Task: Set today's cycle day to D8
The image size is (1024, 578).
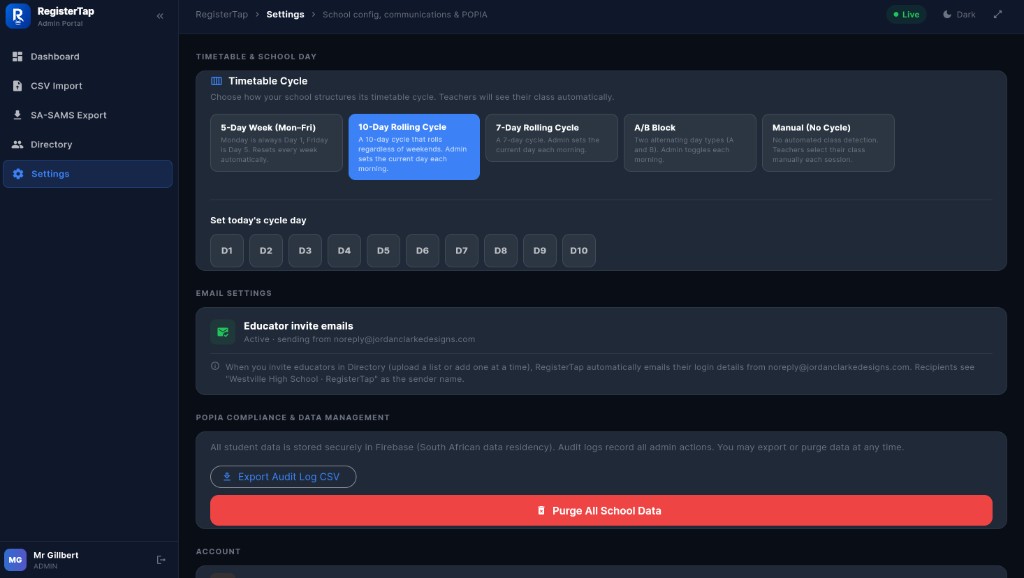Action: click(501, 251)
